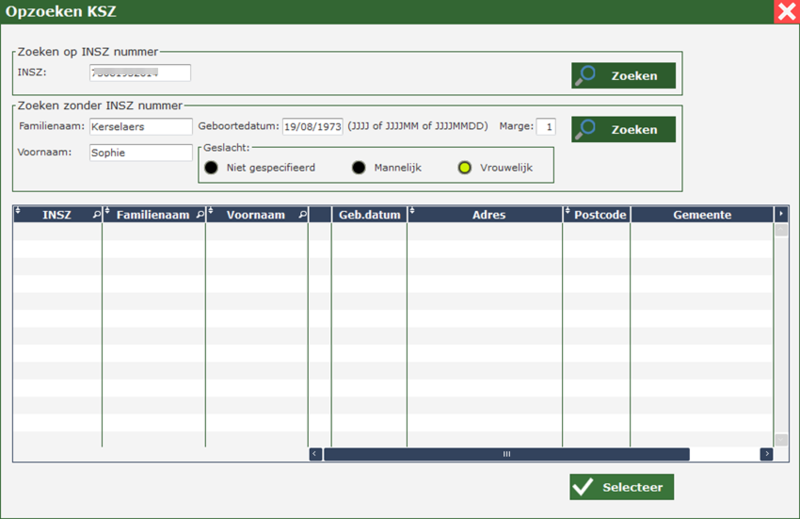Click the magnifier icon in the INSZ column header
Image resolution: width=800 pixels, height=519 pixels.
[x=96, y=215]
